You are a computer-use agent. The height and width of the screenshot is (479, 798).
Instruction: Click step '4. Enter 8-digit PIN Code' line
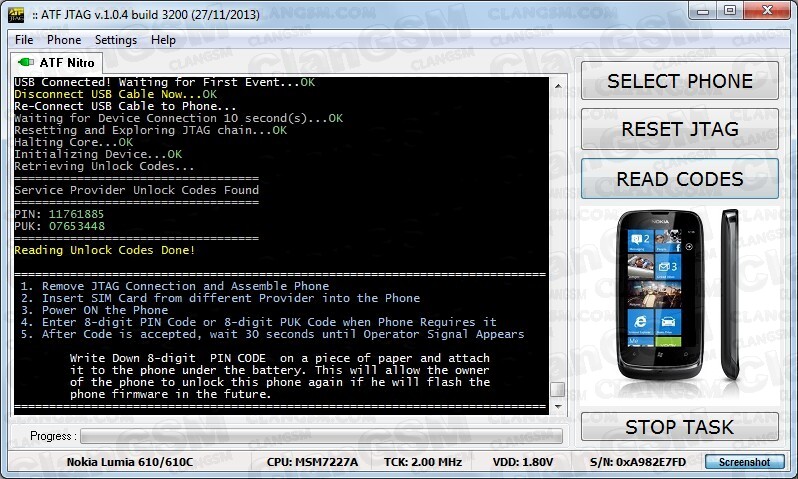(259, 322)
